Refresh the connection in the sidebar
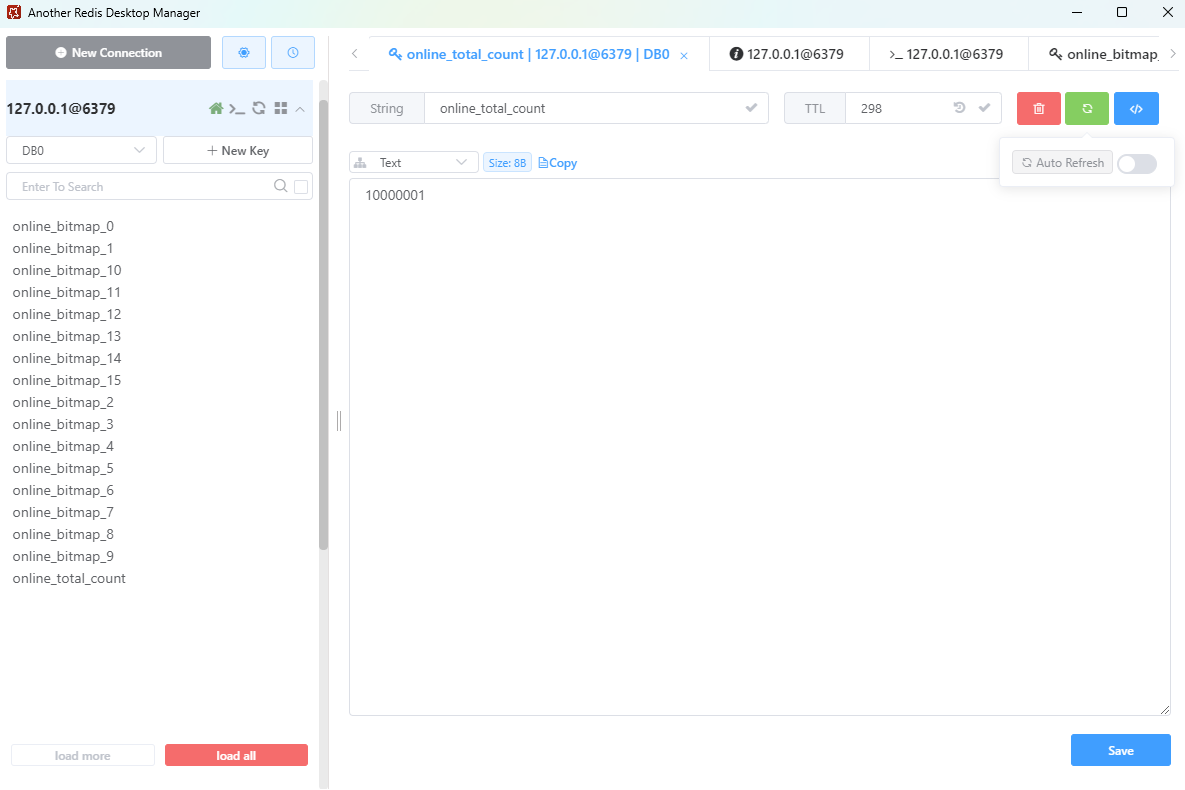 pyautogui.click(x=259, y=108)
